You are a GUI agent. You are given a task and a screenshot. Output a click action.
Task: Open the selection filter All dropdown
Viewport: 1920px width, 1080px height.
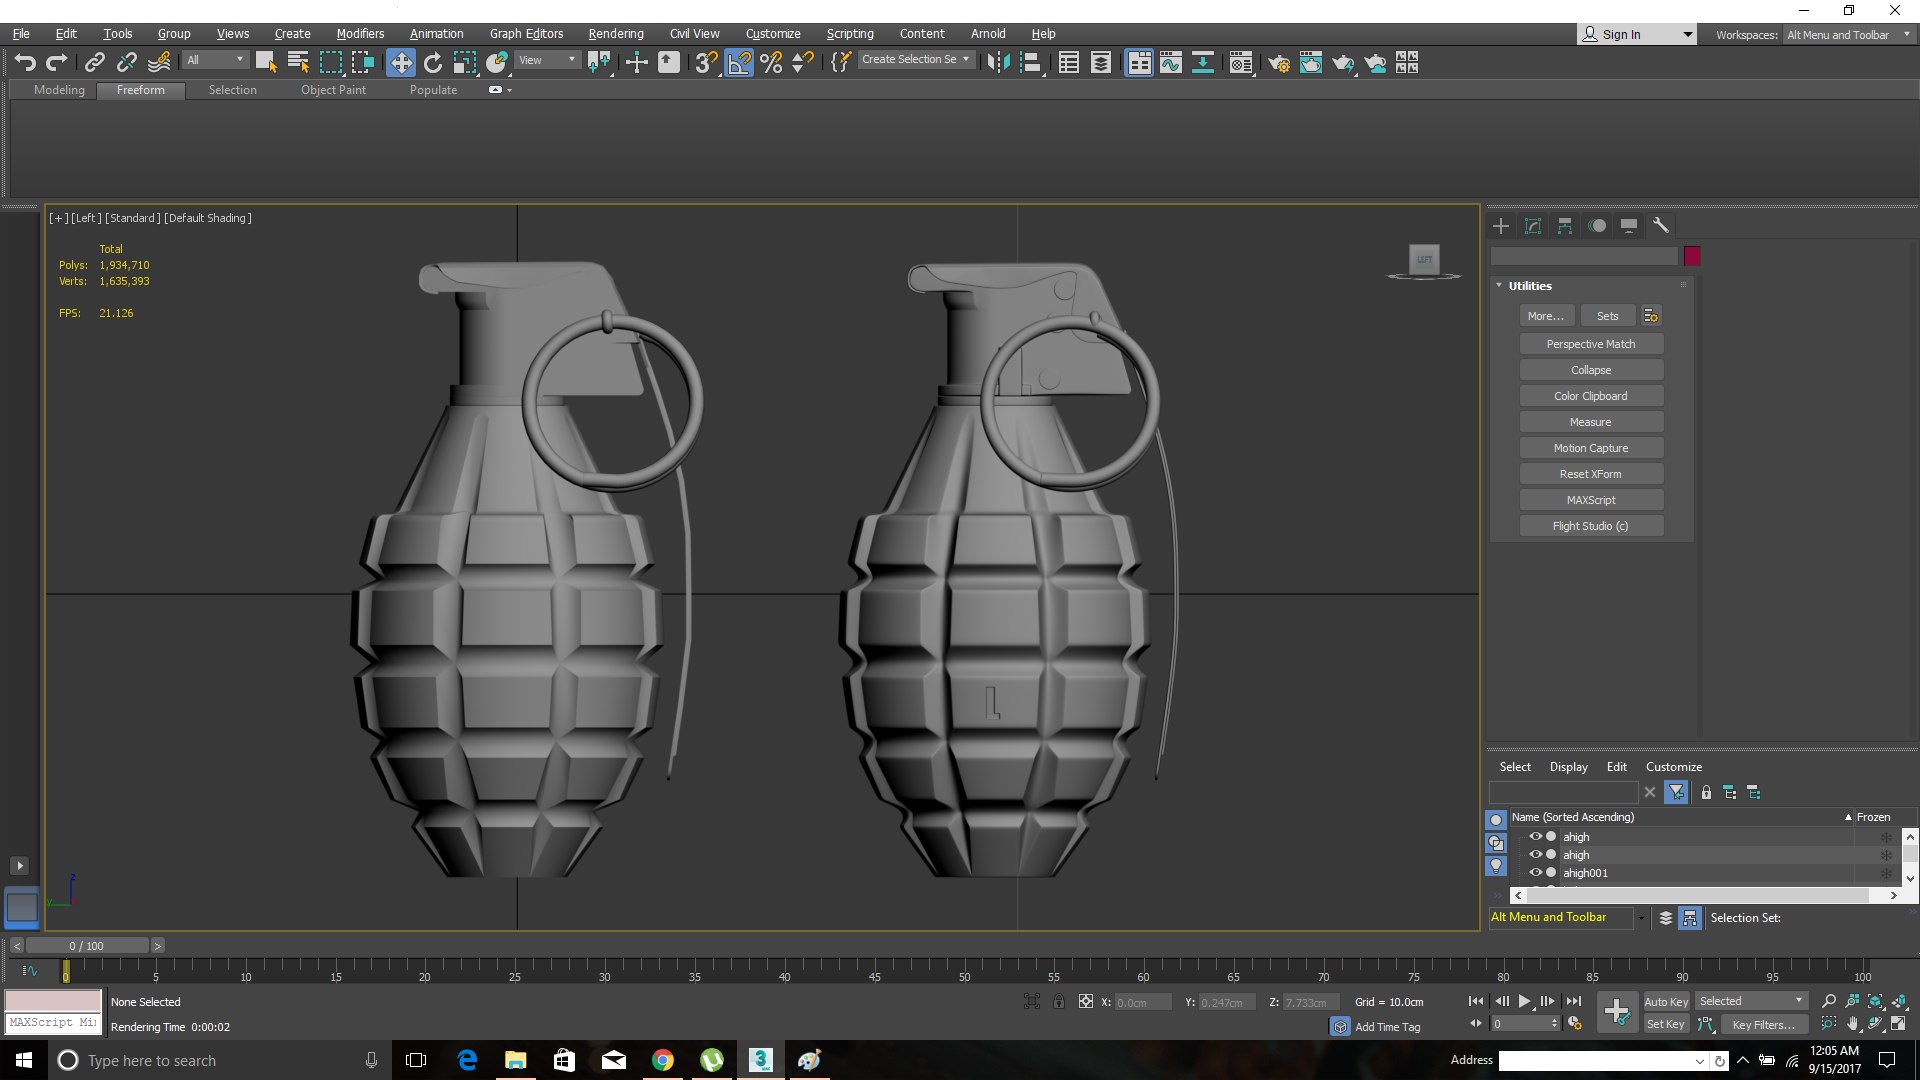coord(215,60)
